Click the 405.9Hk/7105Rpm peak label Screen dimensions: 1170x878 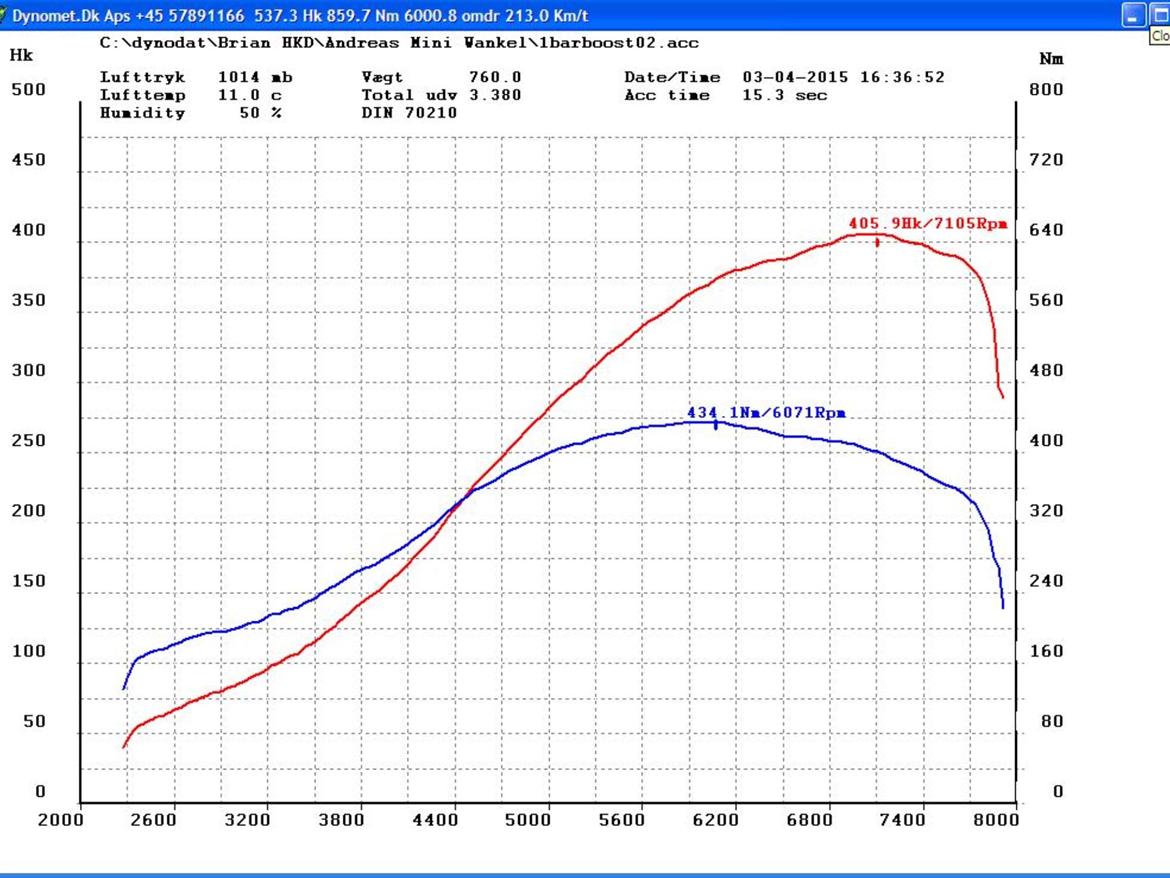tap(927, 223)
